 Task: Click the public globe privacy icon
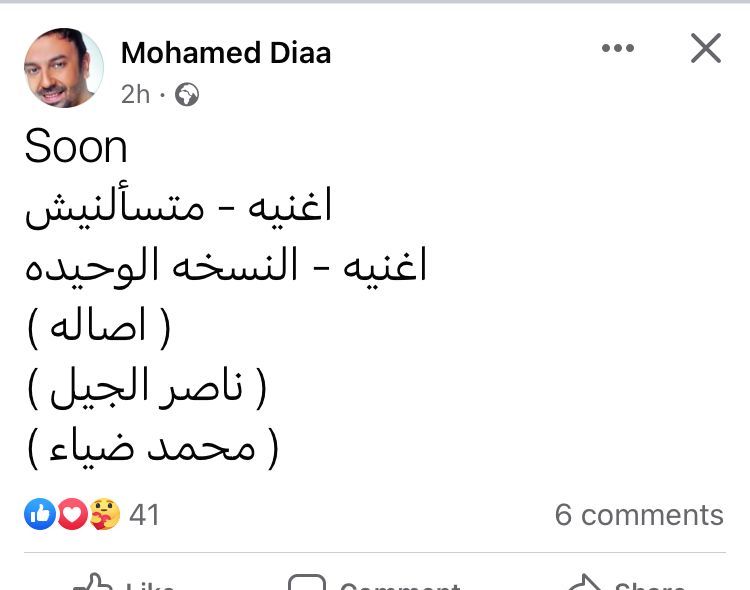coord(187,94)
